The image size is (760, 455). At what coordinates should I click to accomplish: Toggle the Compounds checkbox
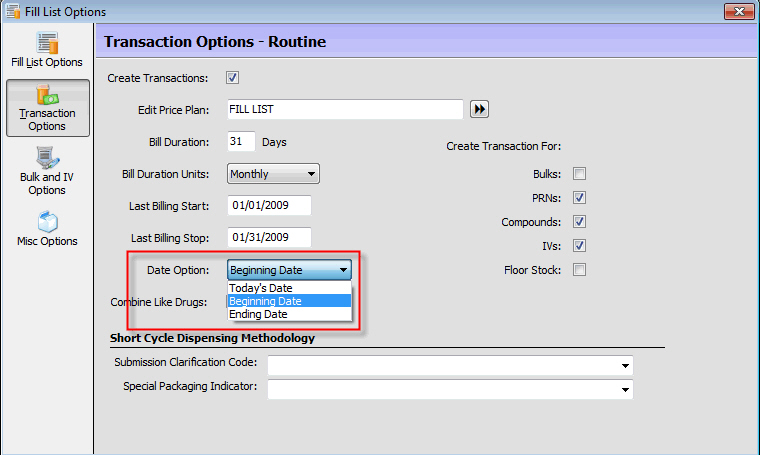(x=579, y=222)
